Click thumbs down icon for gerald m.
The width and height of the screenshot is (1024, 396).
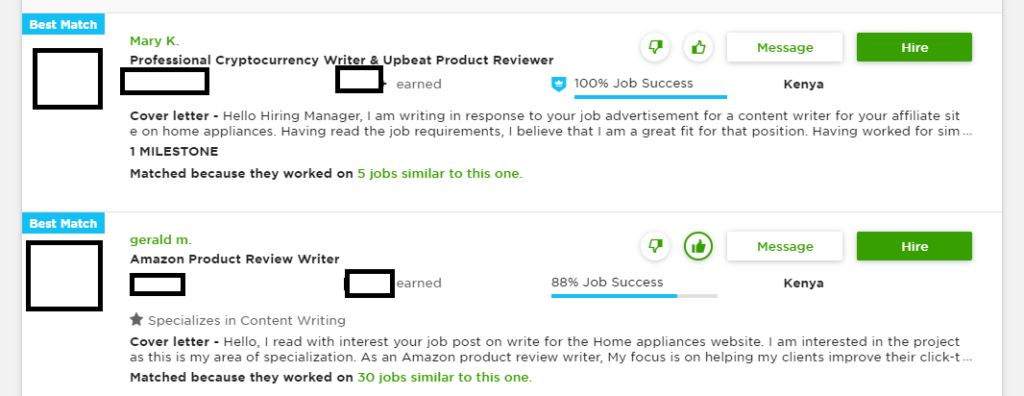pyautogui.click(x=655, y=246)
